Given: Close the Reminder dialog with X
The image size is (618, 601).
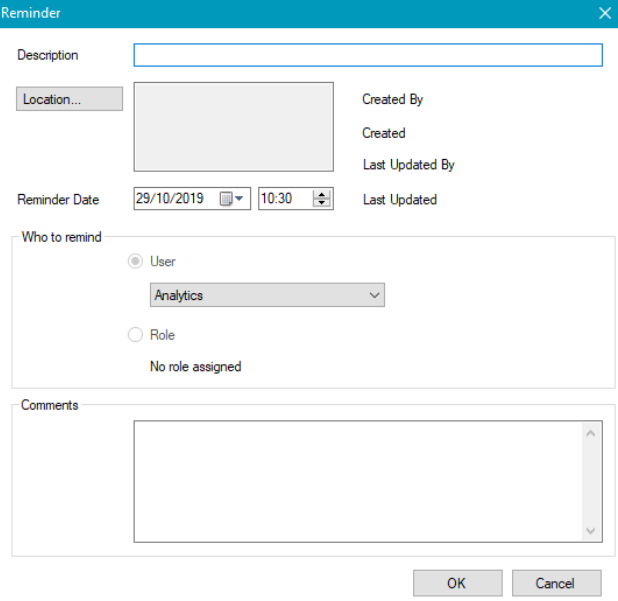Looking at the screenshot, I should point(604,13).
